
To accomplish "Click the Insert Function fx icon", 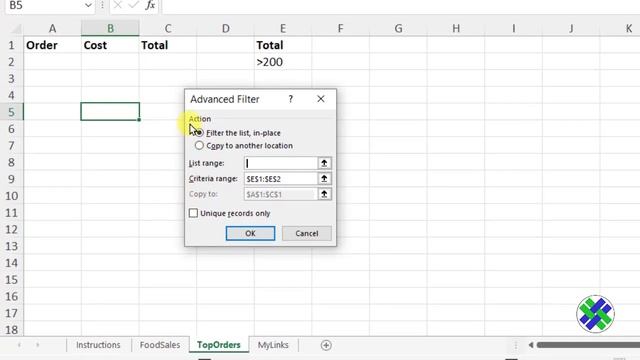I will (x=150, y=5).
